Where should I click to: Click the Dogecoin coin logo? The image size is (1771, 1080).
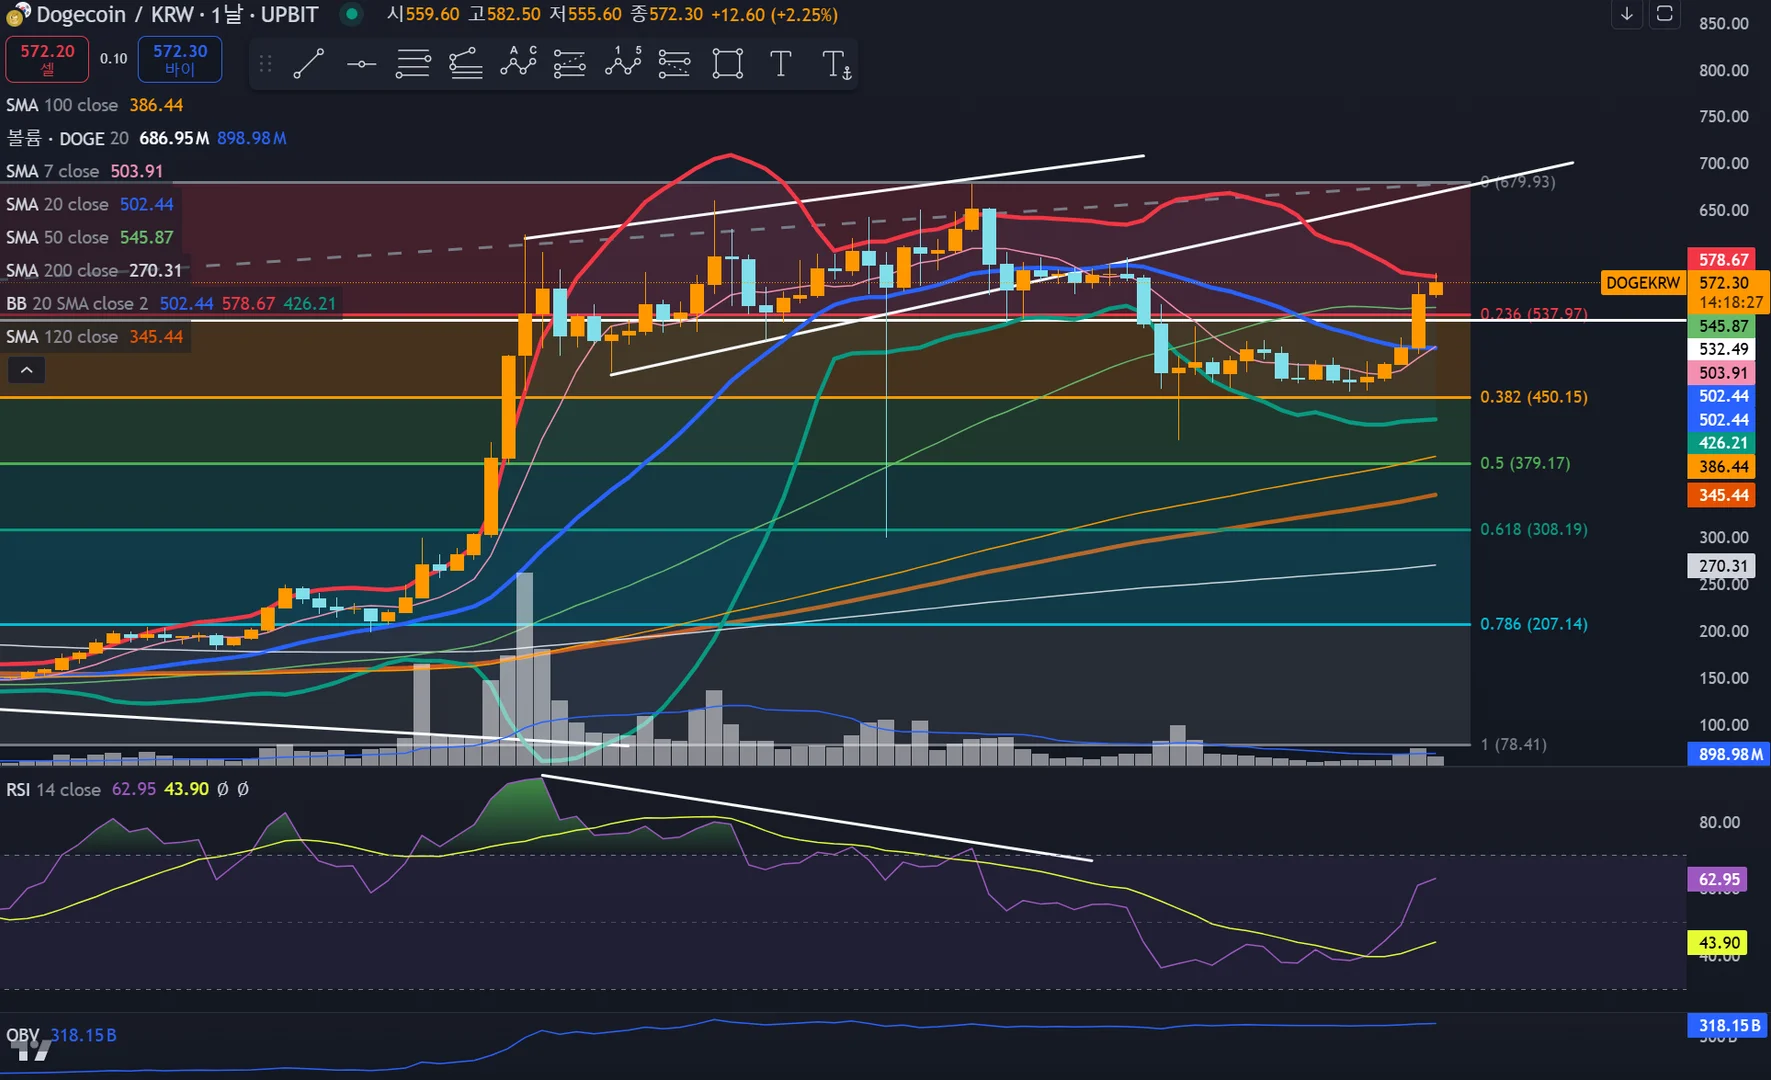[x=17, y=15]
